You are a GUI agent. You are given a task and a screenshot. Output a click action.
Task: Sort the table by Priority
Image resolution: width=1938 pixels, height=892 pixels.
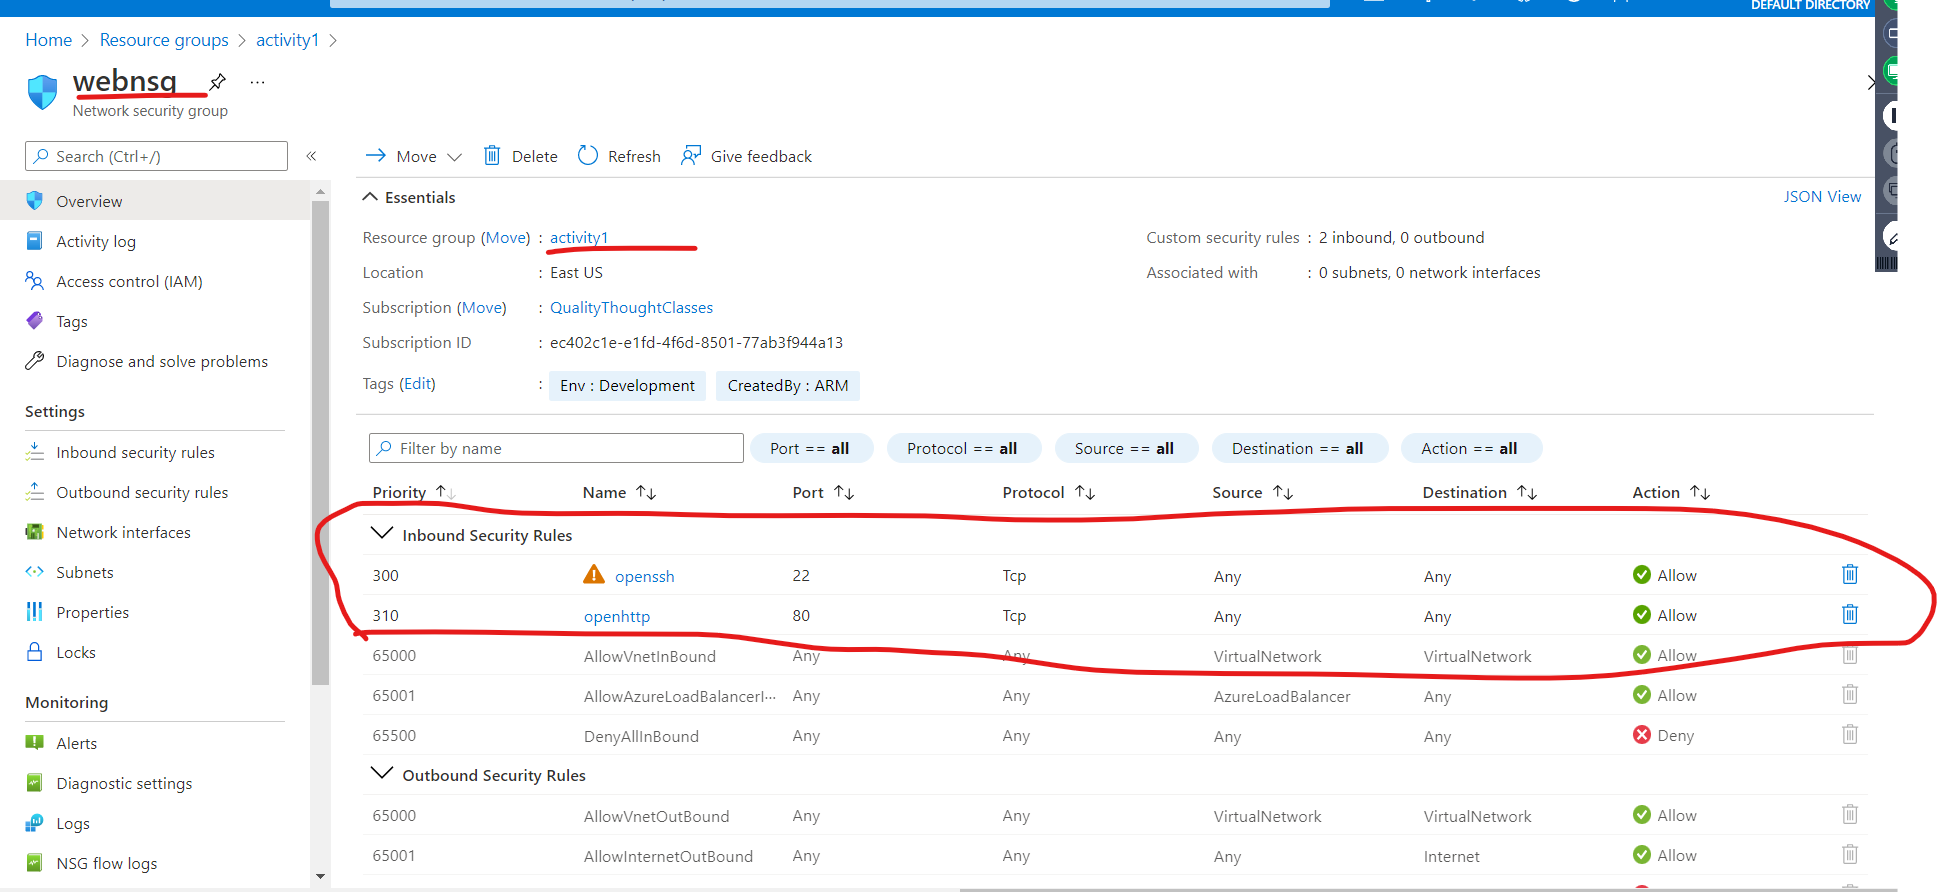tap(414, 492)
